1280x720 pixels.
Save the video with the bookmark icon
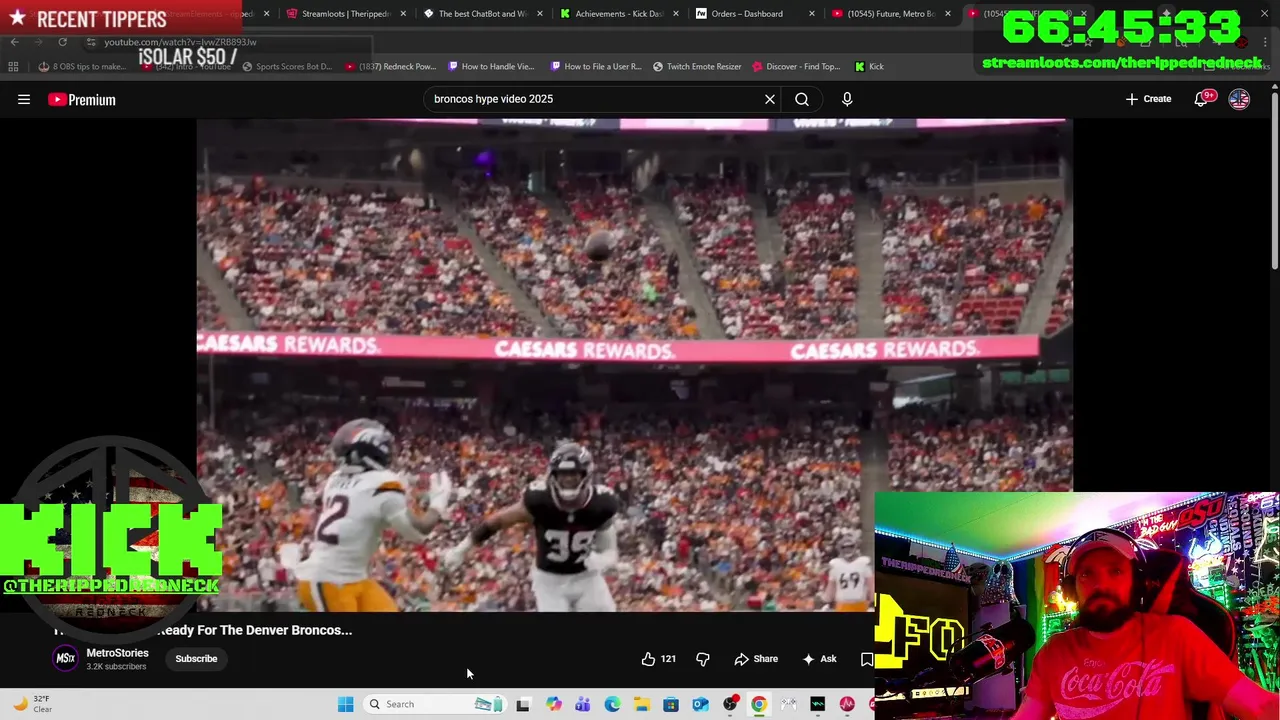pos(866,658)
